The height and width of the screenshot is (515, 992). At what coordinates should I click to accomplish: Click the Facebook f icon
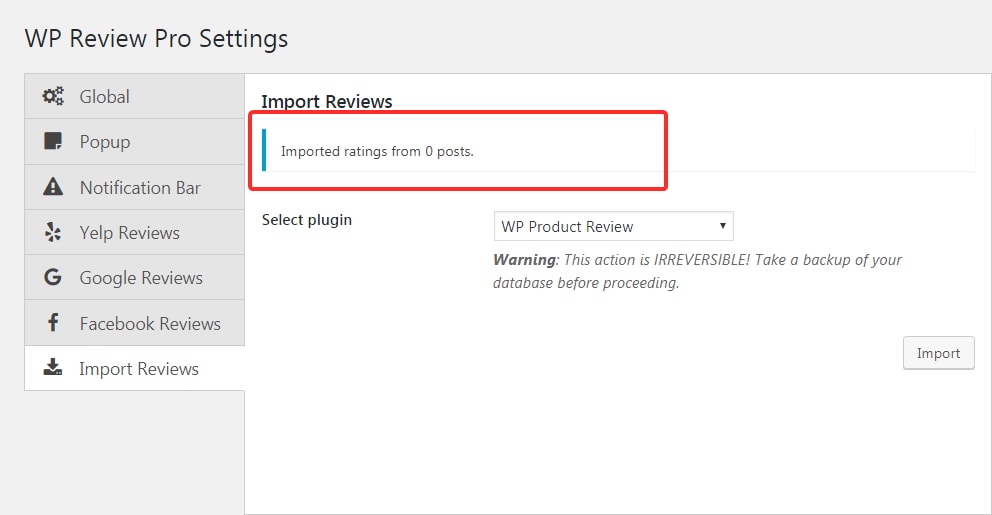tap(54, 323)
